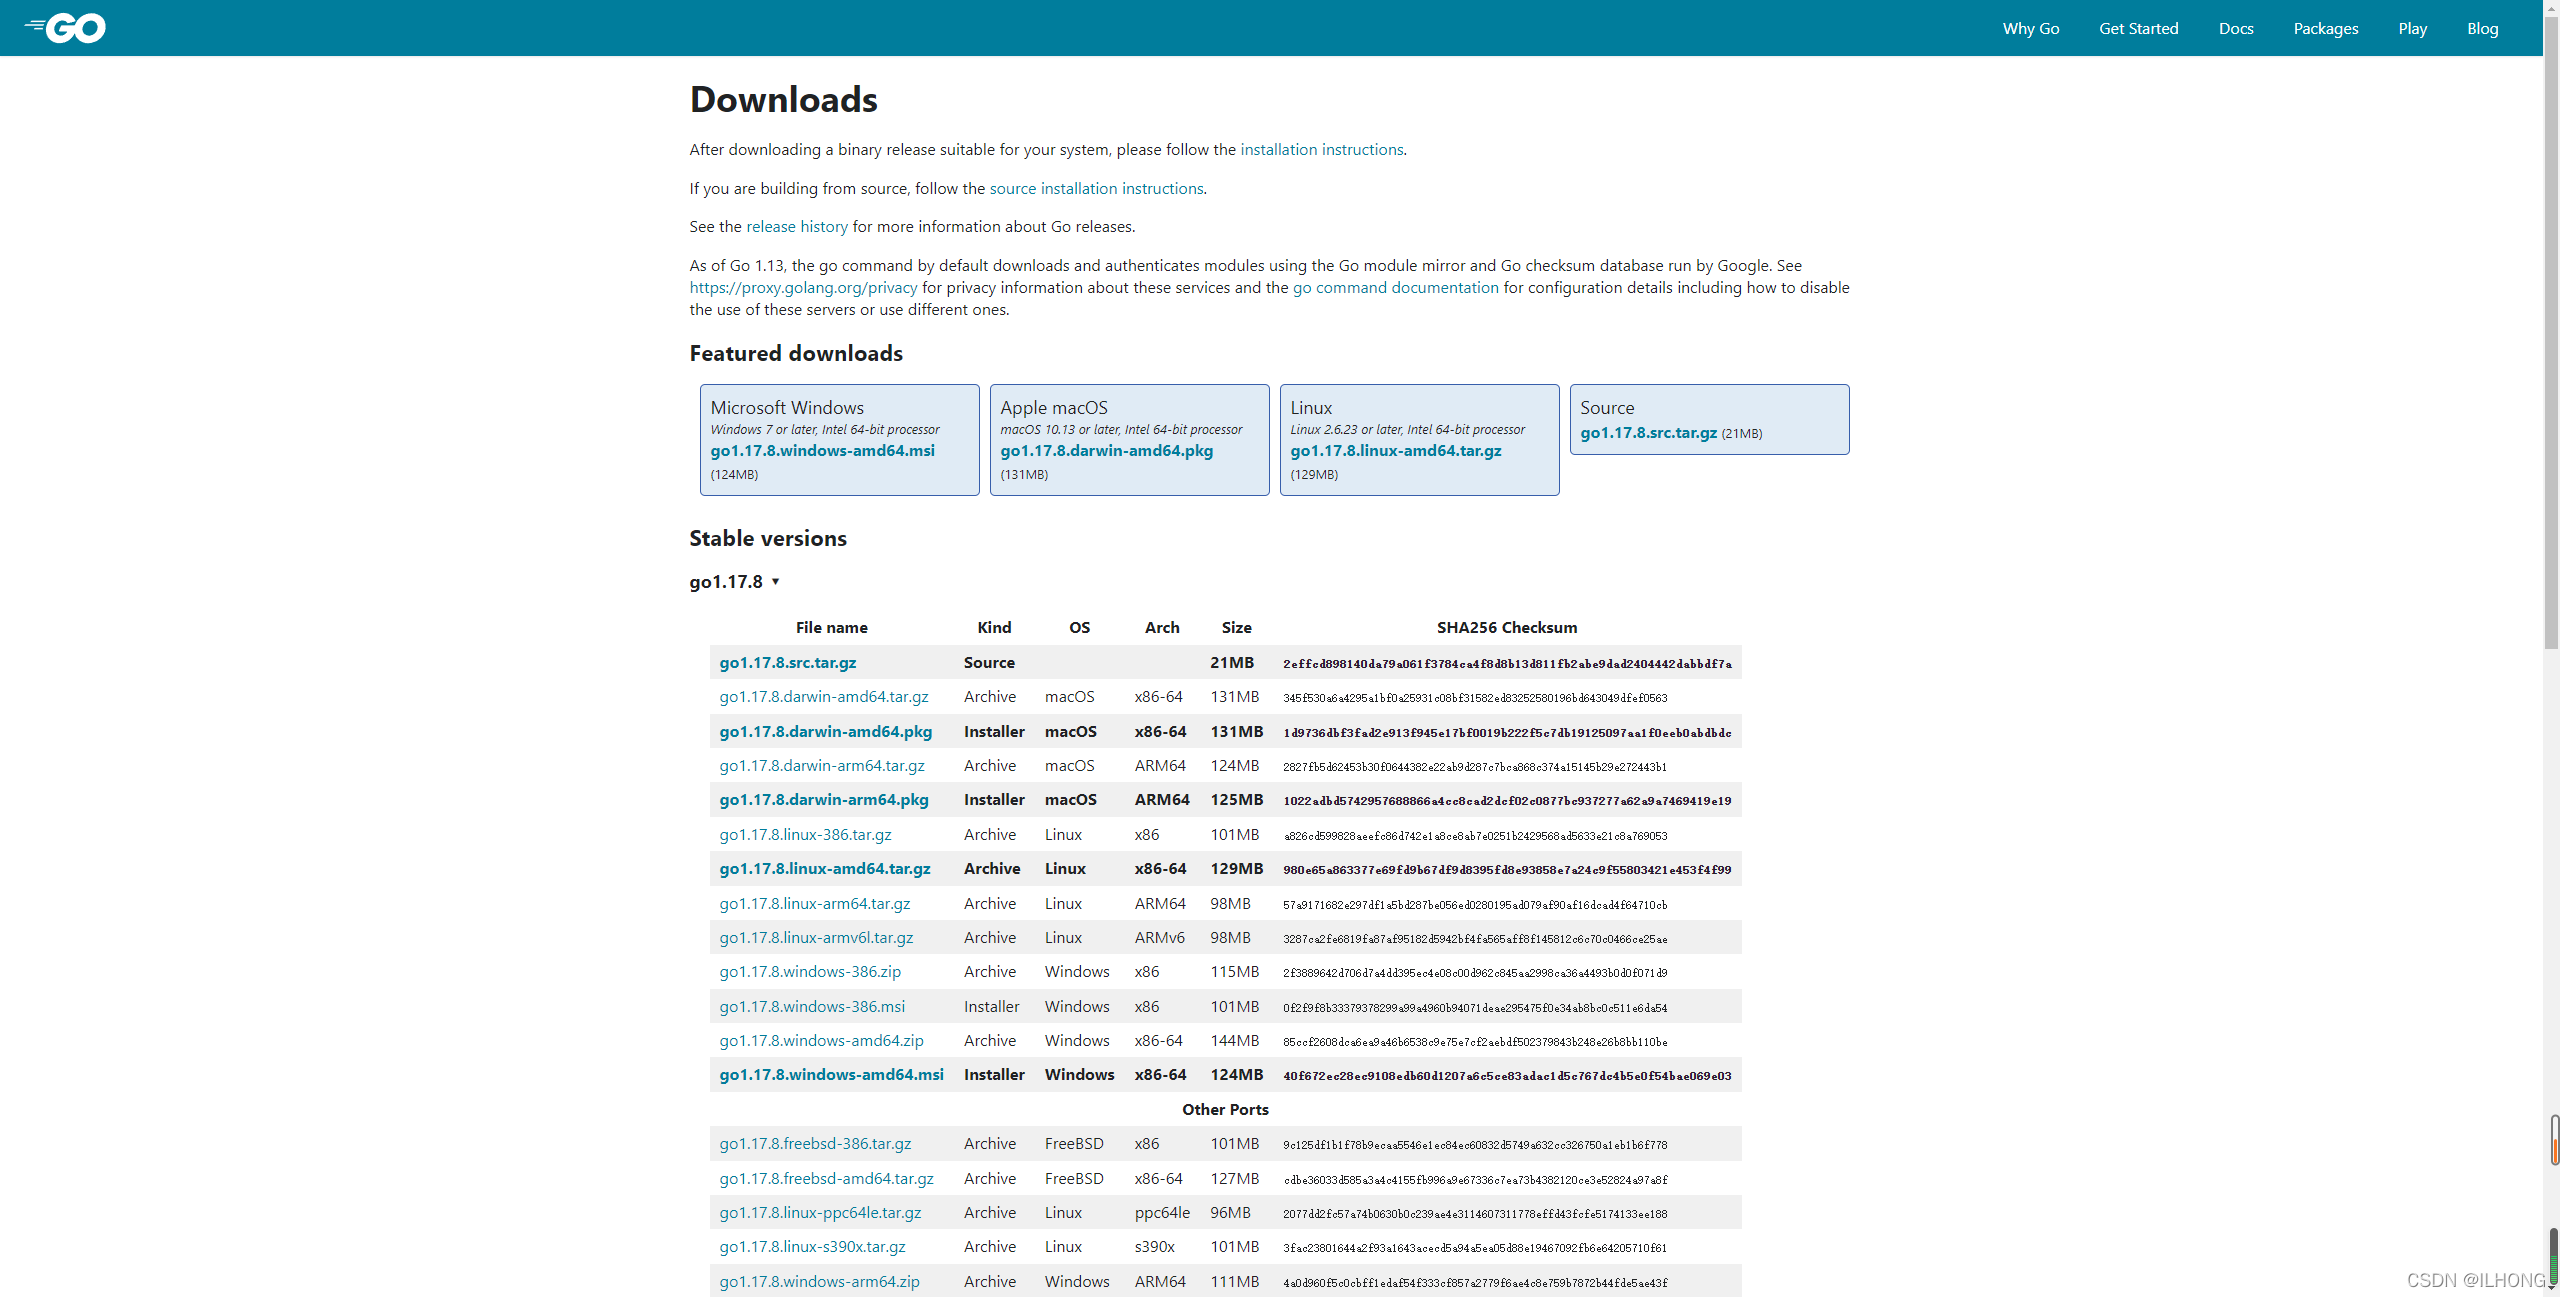Open the Why Go menu item
Screen dimensions: 2560x1297
[2030, 28]
